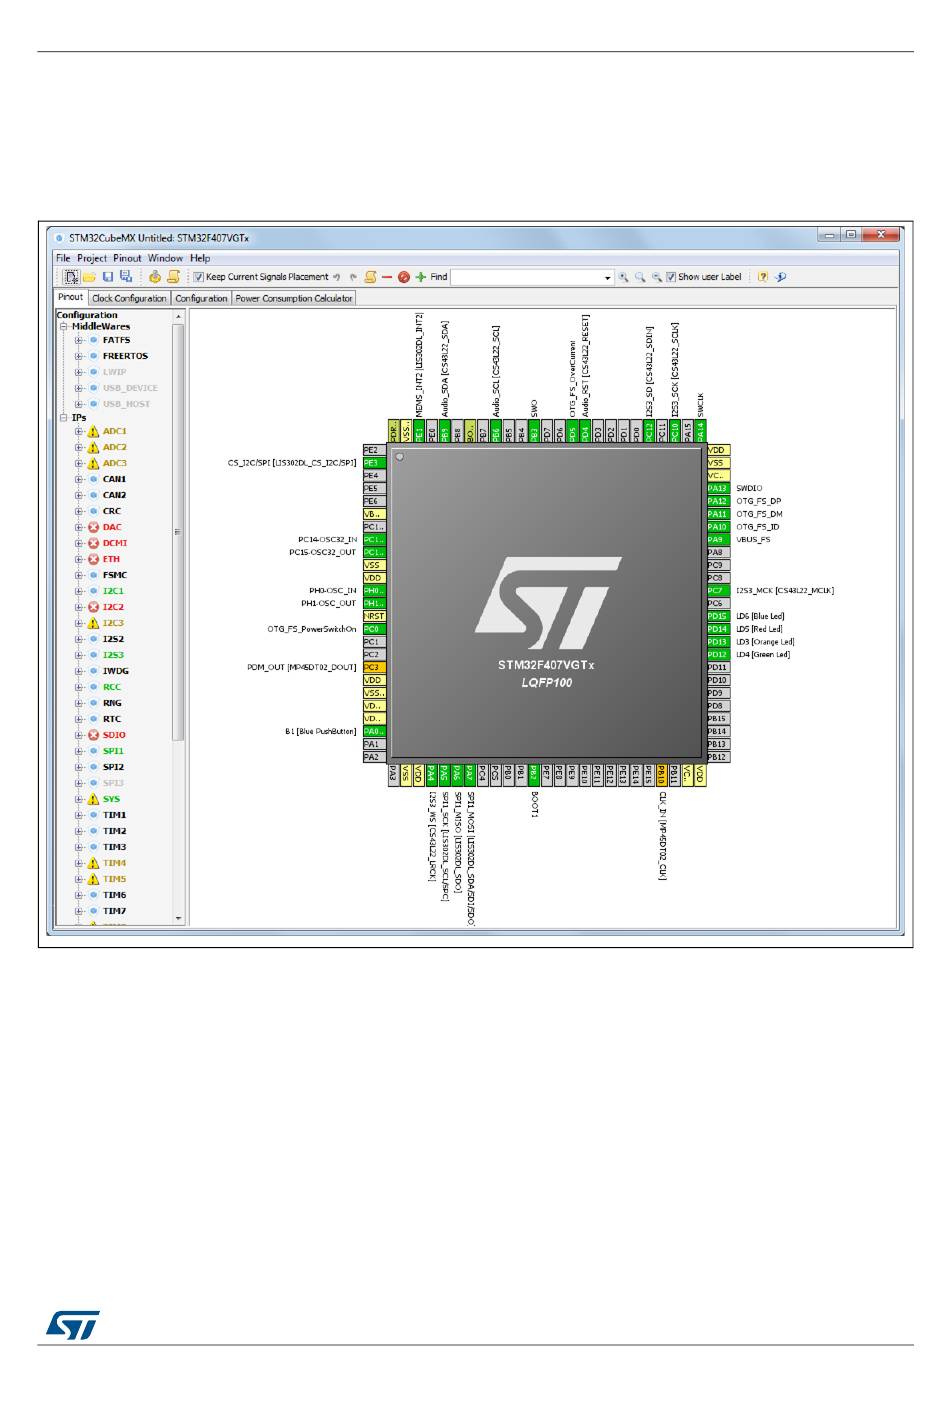This screenshot has height=1420, width=950.
Task: Switch to the Configuration tab
Action: tap(202, 298)
